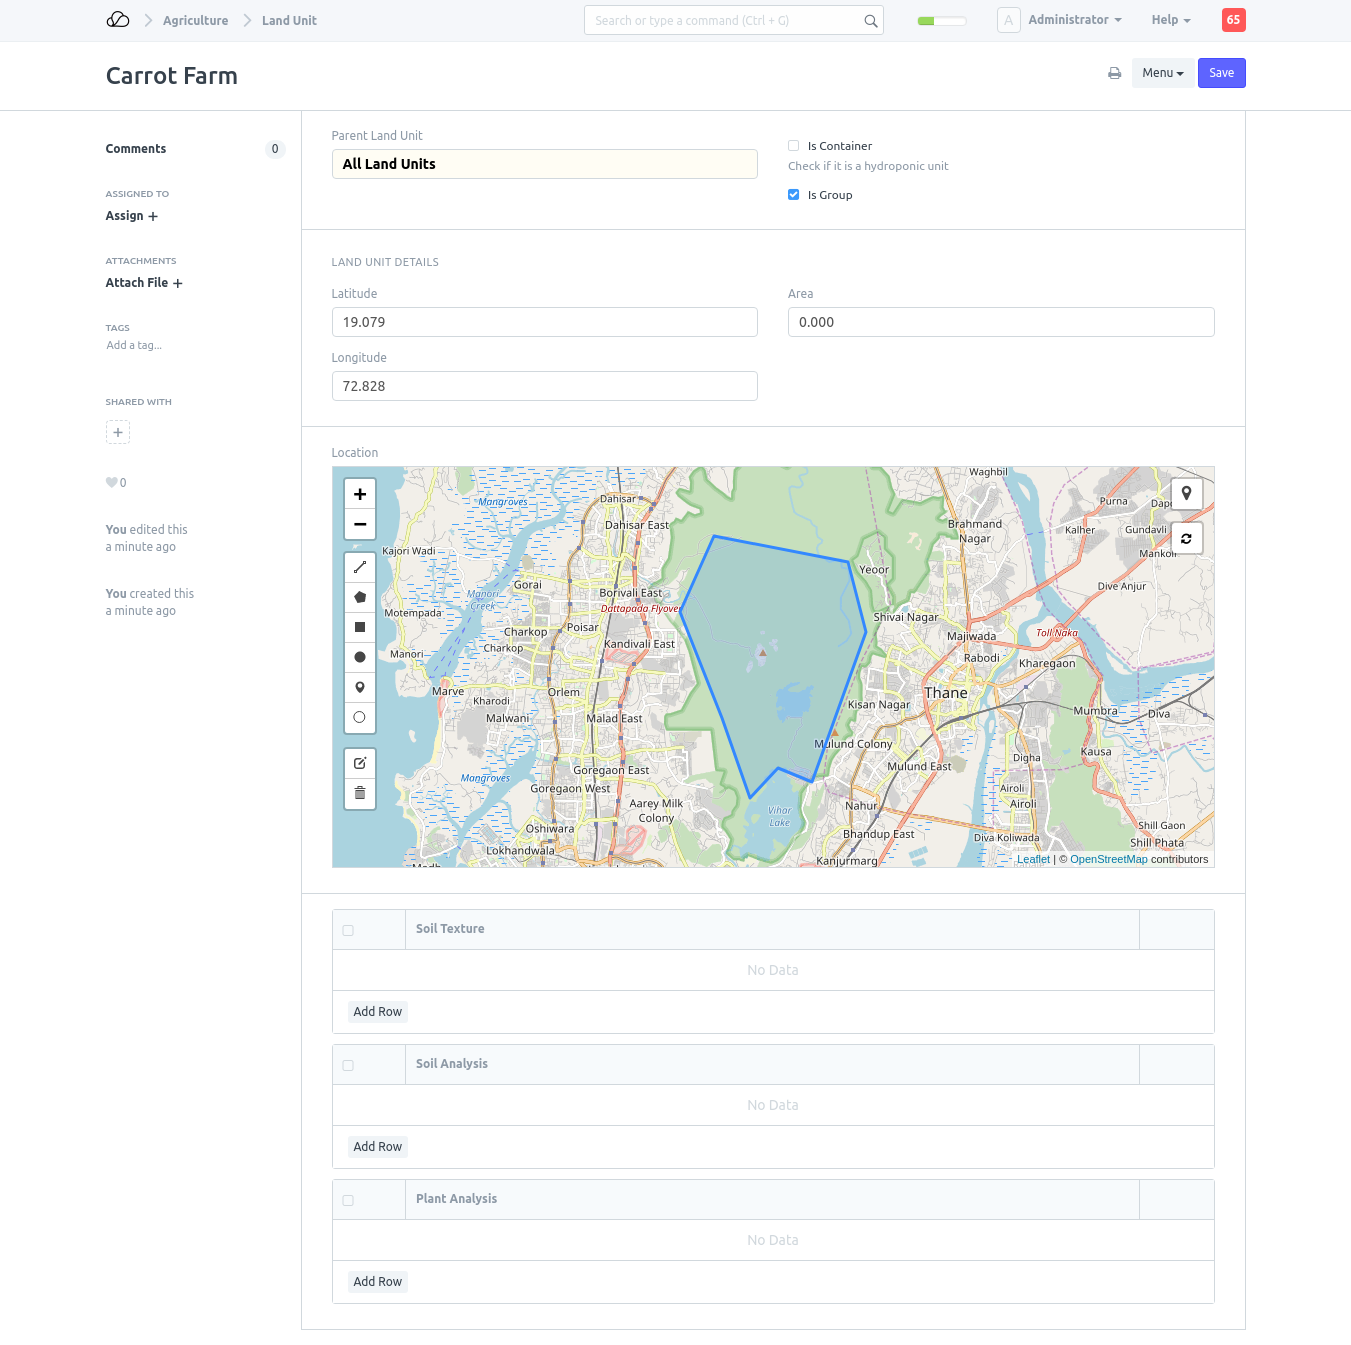
Task: Click the delete layers trash icon
Action: click(x=360, y=793)
